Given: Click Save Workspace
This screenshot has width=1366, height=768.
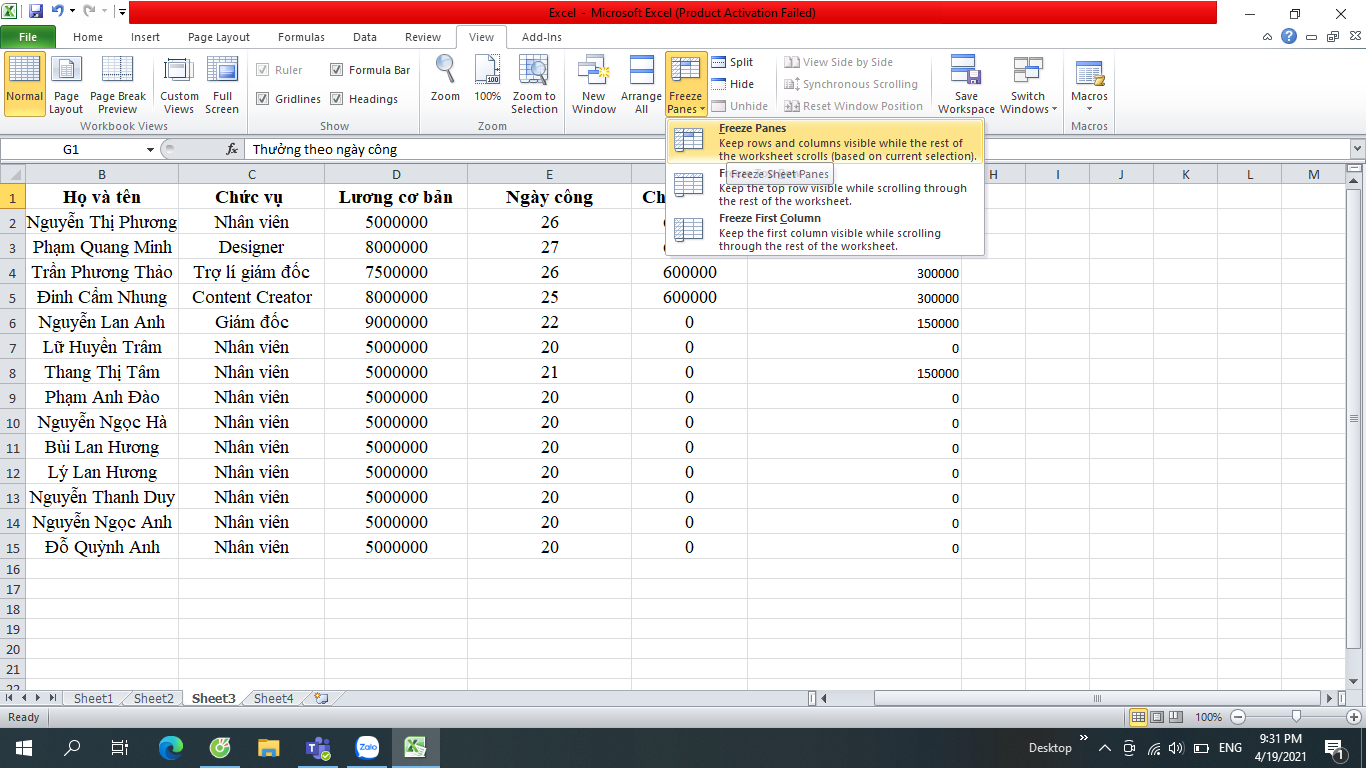Looking at the screenshot, I should pos(966,84).
